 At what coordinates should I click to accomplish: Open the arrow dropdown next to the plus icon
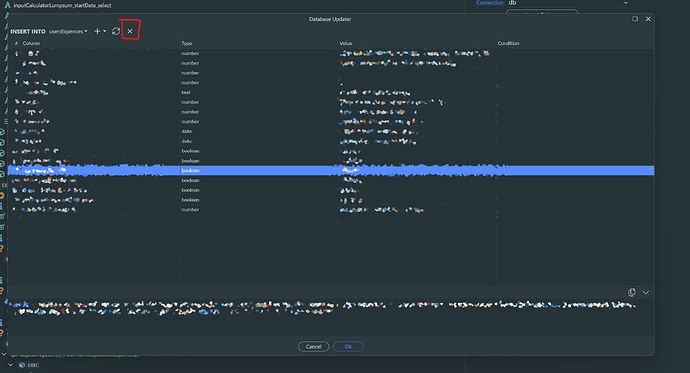coord(105,31)
